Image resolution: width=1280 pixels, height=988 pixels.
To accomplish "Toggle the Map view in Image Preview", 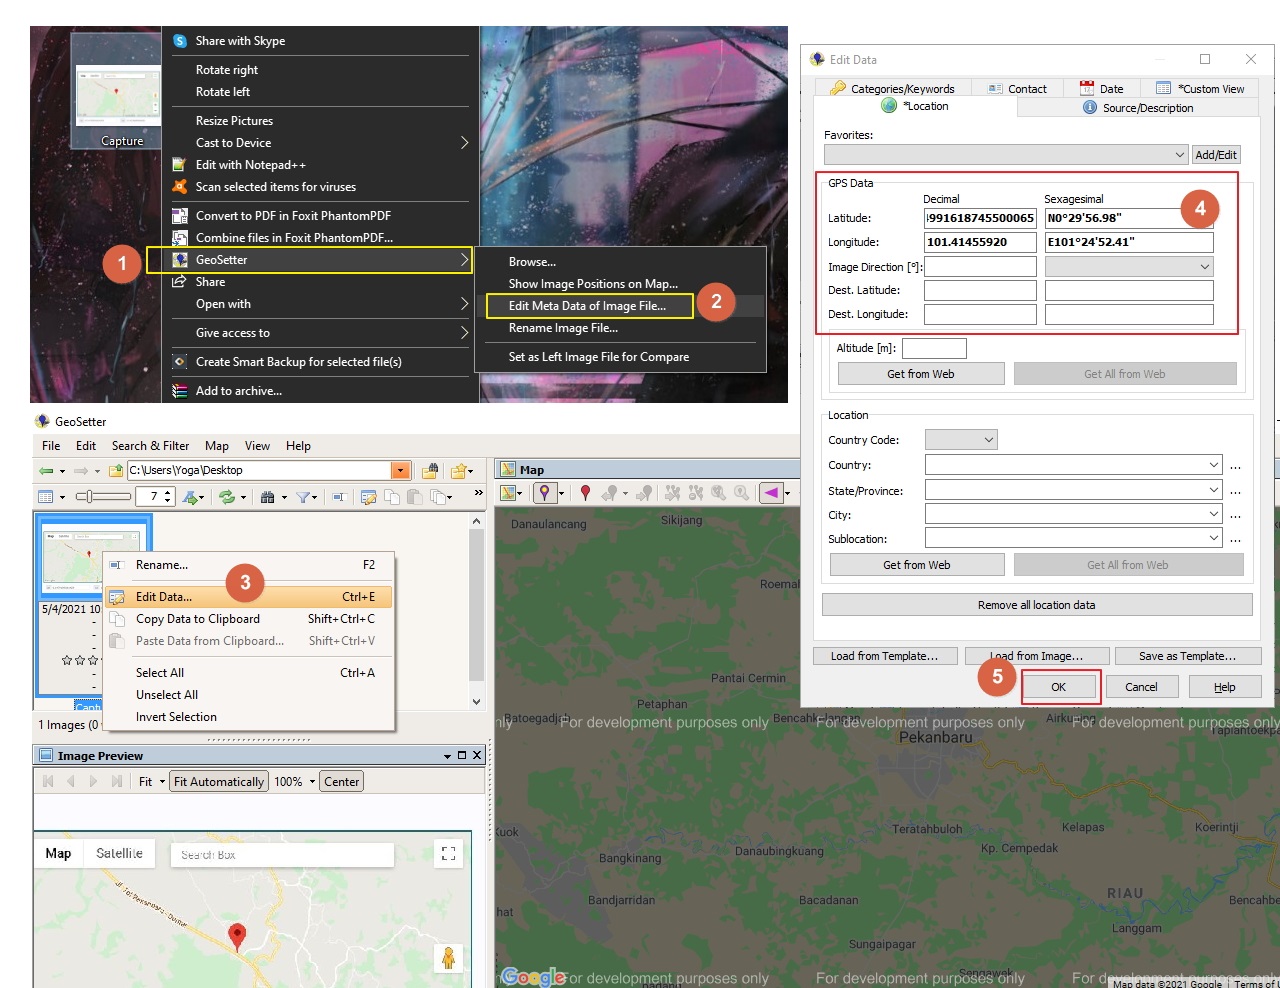I will coord(58,853).
